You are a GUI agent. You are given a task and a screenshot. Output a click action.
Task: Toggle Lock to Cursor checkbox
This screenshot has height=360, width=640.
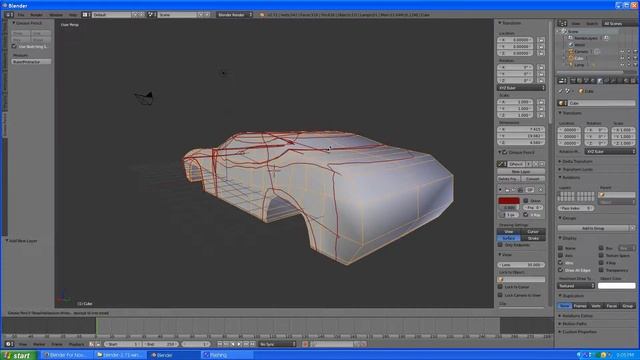[500, 287]
